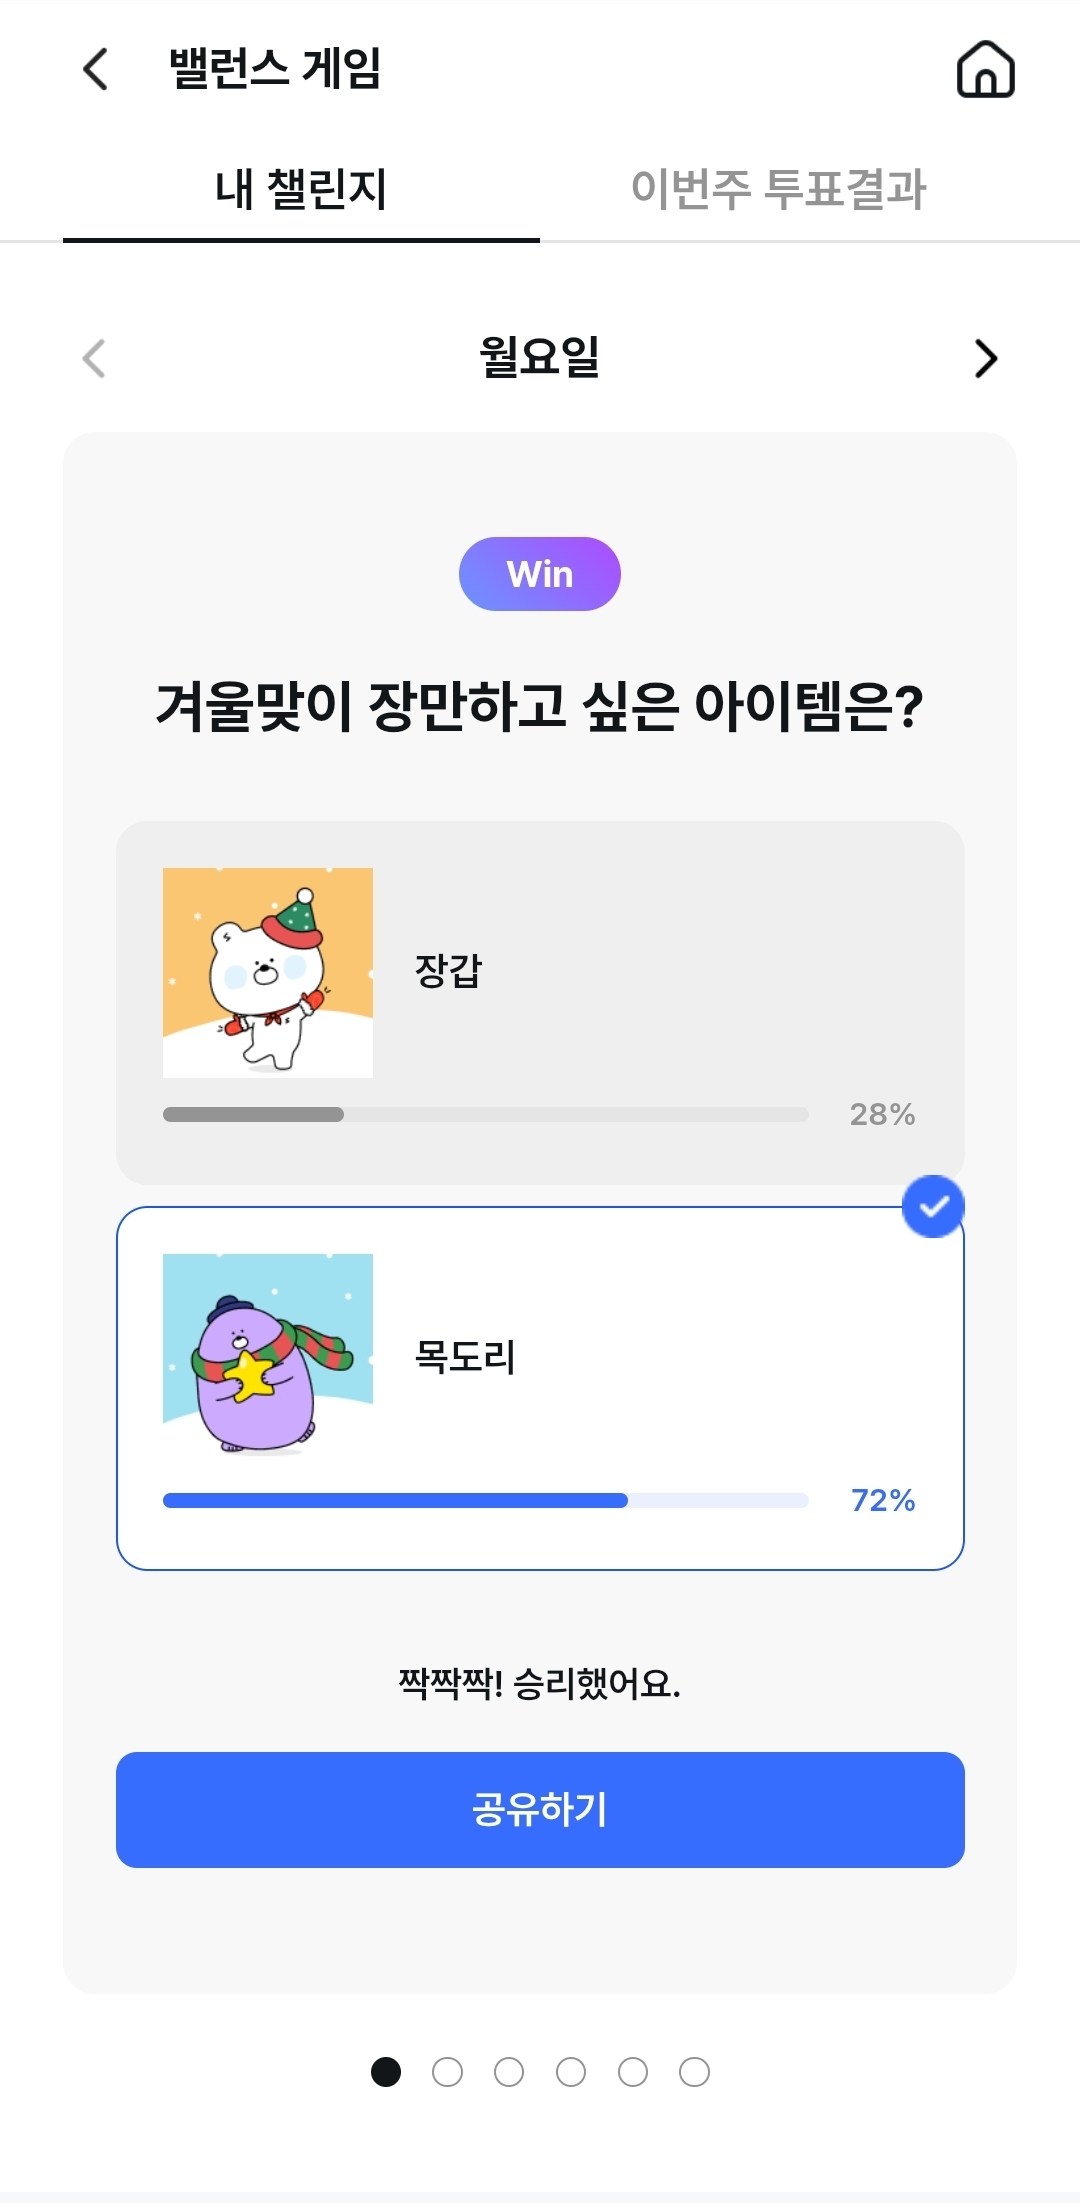This screenshot has height=2203, width=1080.
Task: Go to previous day with left chevron
Action: (x=94, y=359)
